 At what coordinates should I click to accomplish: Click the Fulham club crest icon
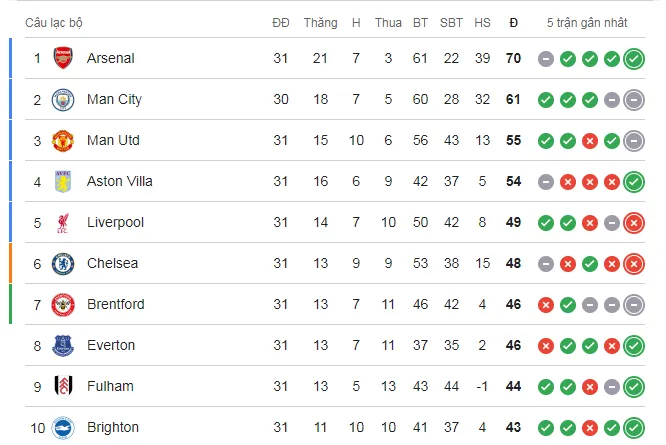[64, 386]
